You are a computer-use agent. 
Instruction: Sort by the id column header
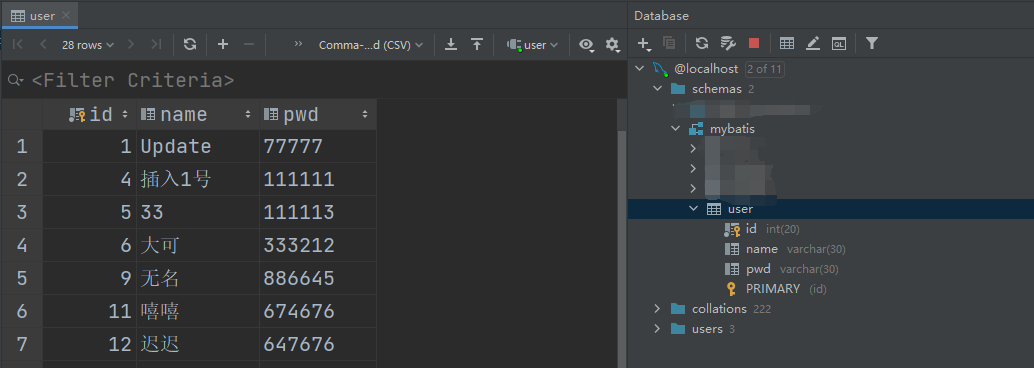(x=90, y=115)
